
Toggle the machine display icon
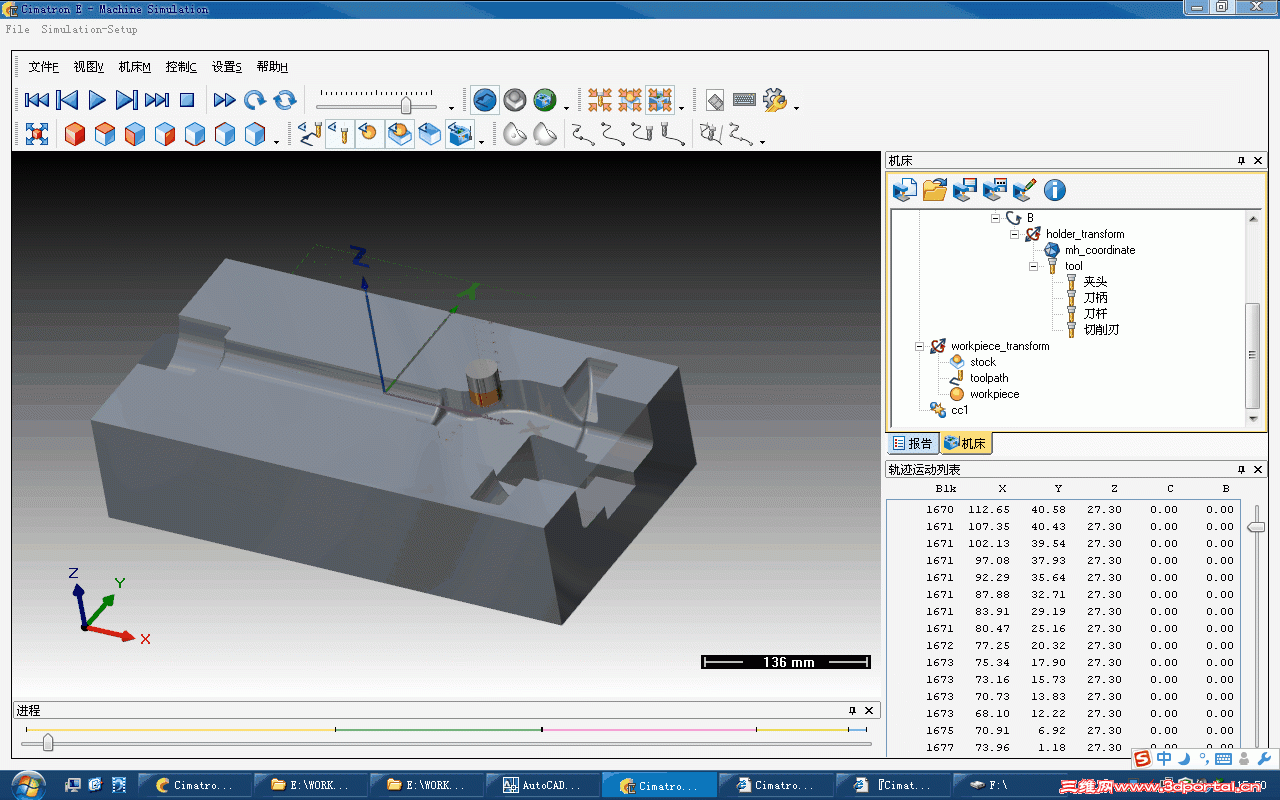tap(460, 134)
